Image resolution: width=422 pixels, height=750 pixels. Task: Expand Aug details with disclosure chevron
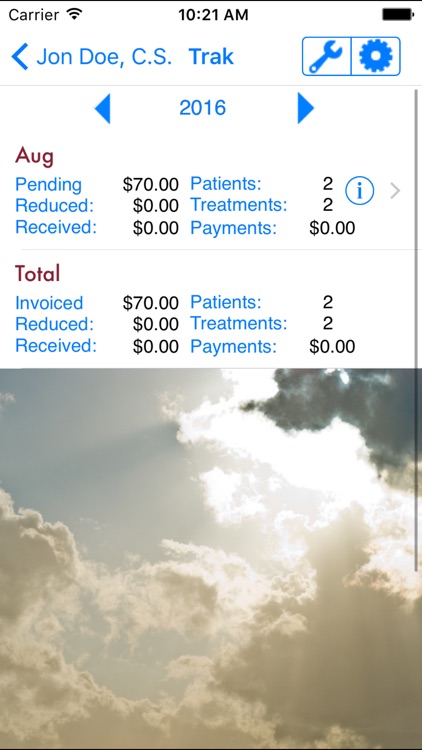395,191
